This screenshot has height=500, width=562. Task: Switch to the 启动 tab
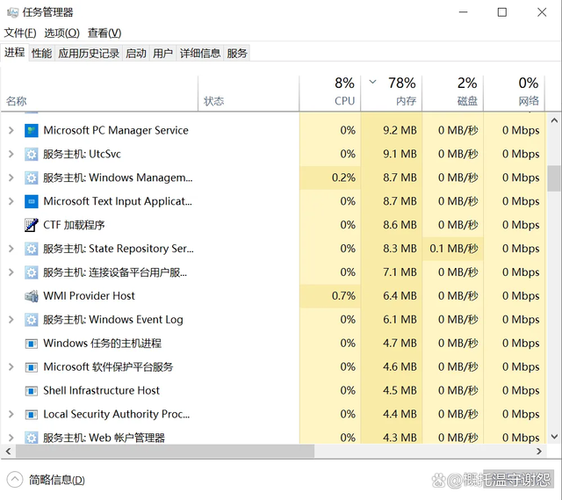click(x=136, y=53)
